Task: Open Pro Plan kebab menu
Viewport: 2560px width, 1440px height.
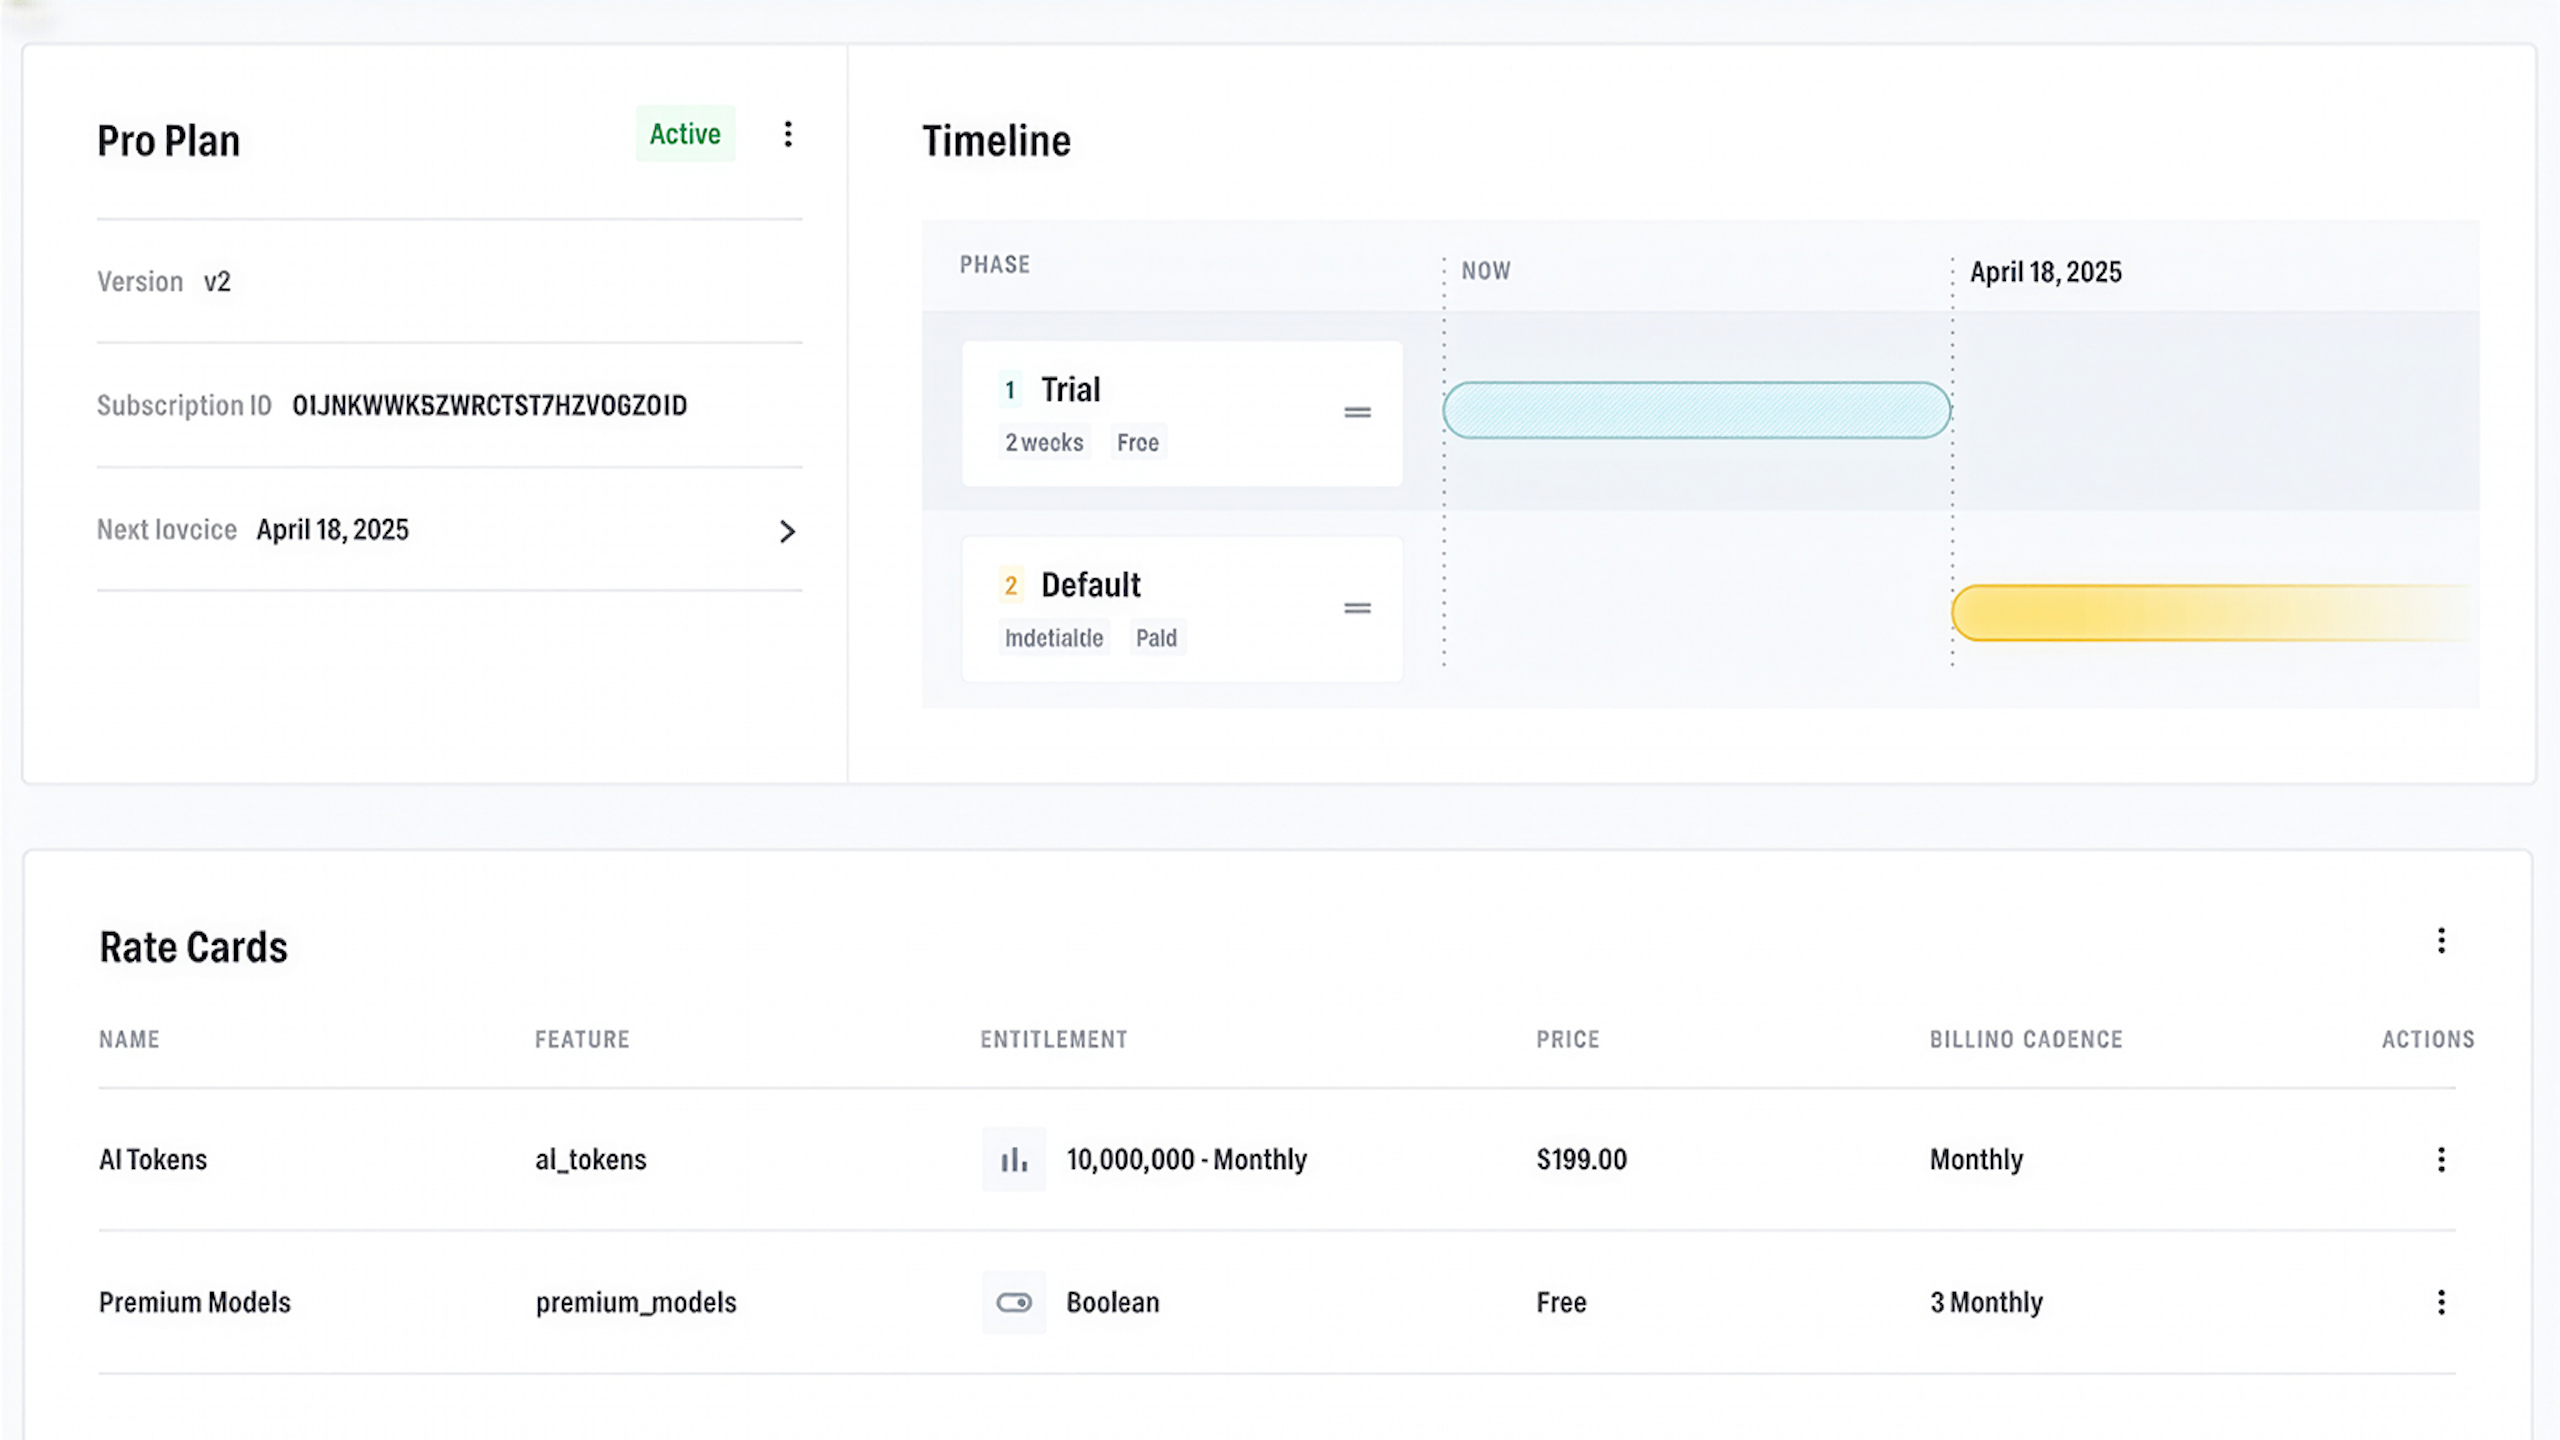Action: 788,134
